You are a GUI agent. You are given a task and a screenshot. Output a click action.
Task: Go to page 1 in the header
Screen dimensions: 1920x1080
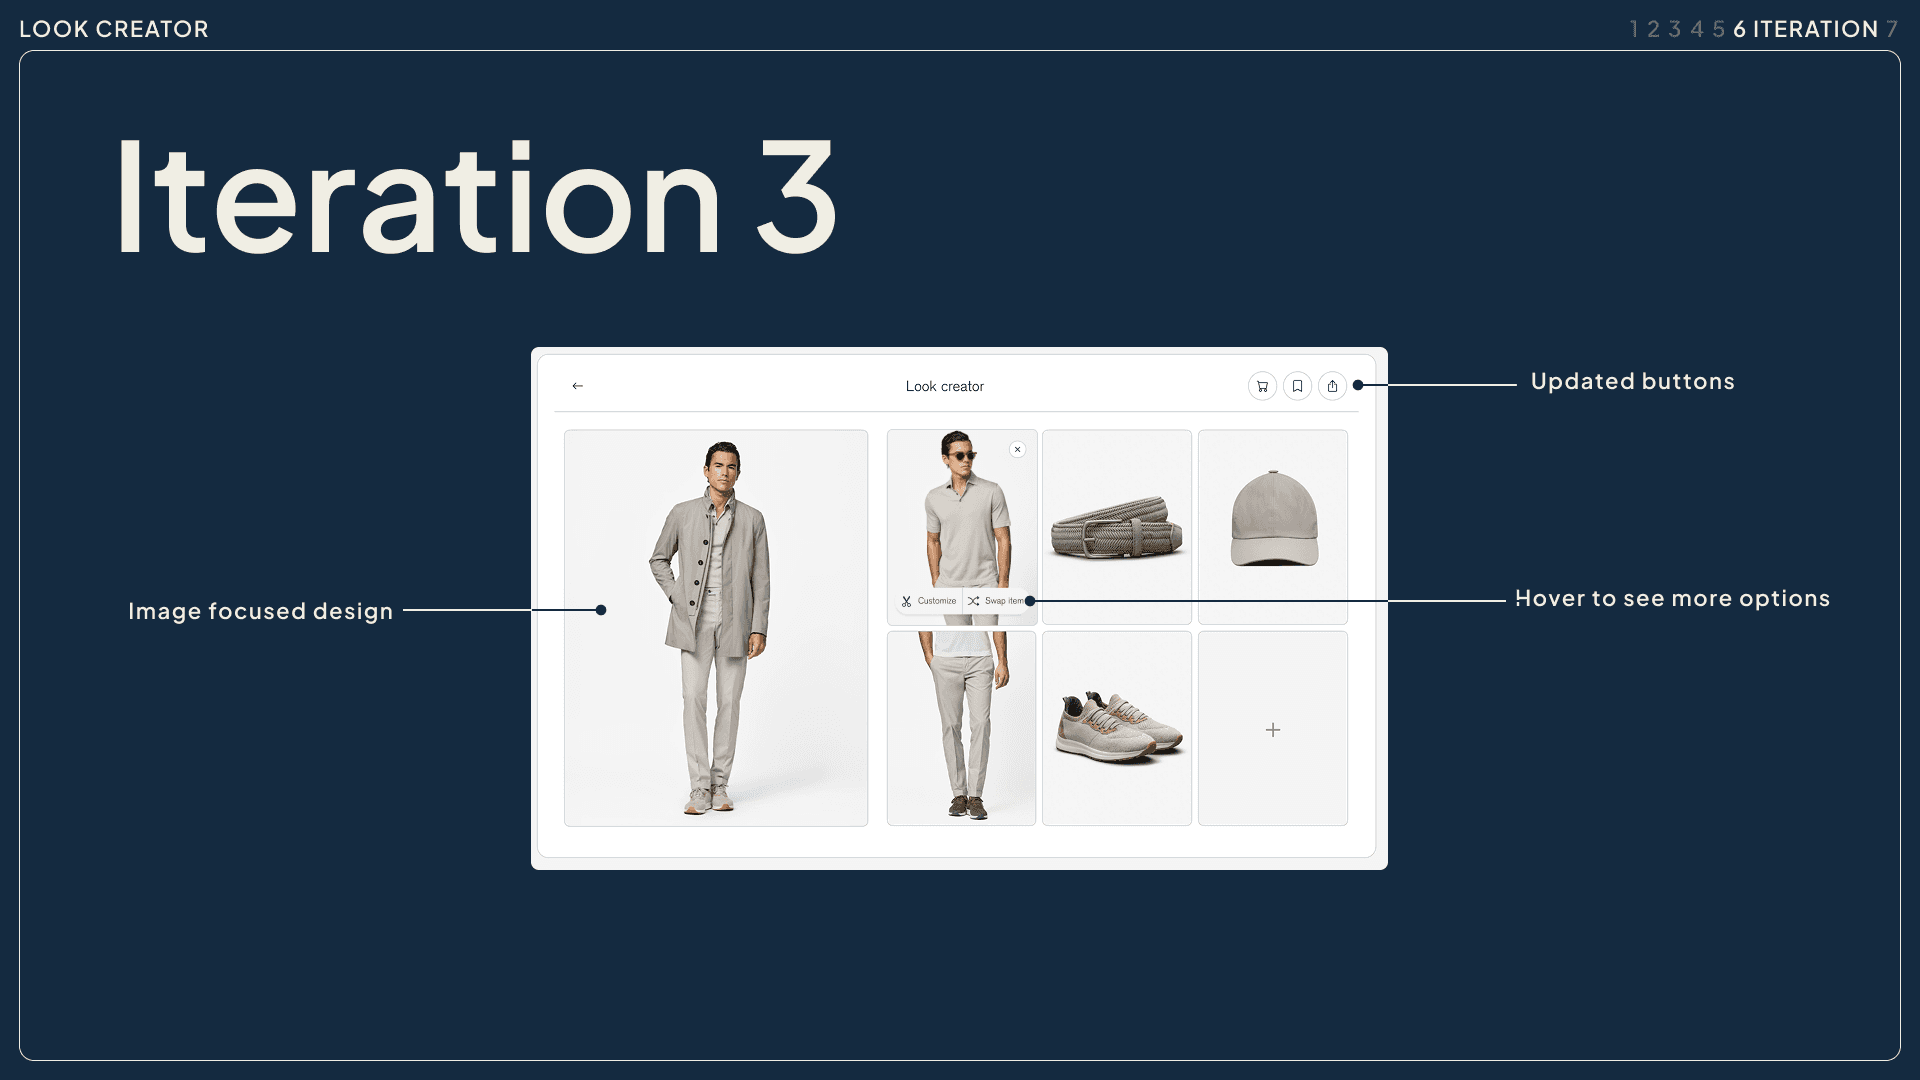1633,30
